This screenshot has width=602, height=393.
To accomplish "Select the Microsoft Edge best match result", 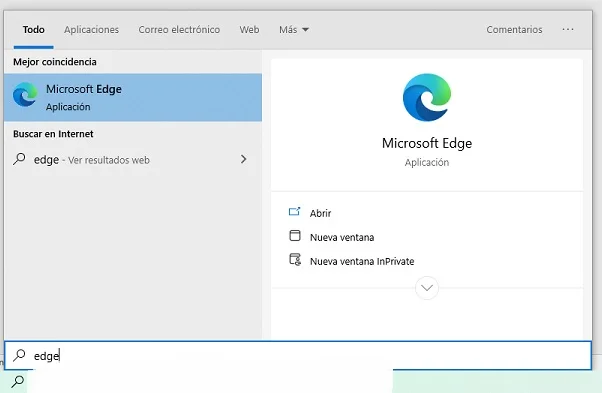I will point(133,97).
